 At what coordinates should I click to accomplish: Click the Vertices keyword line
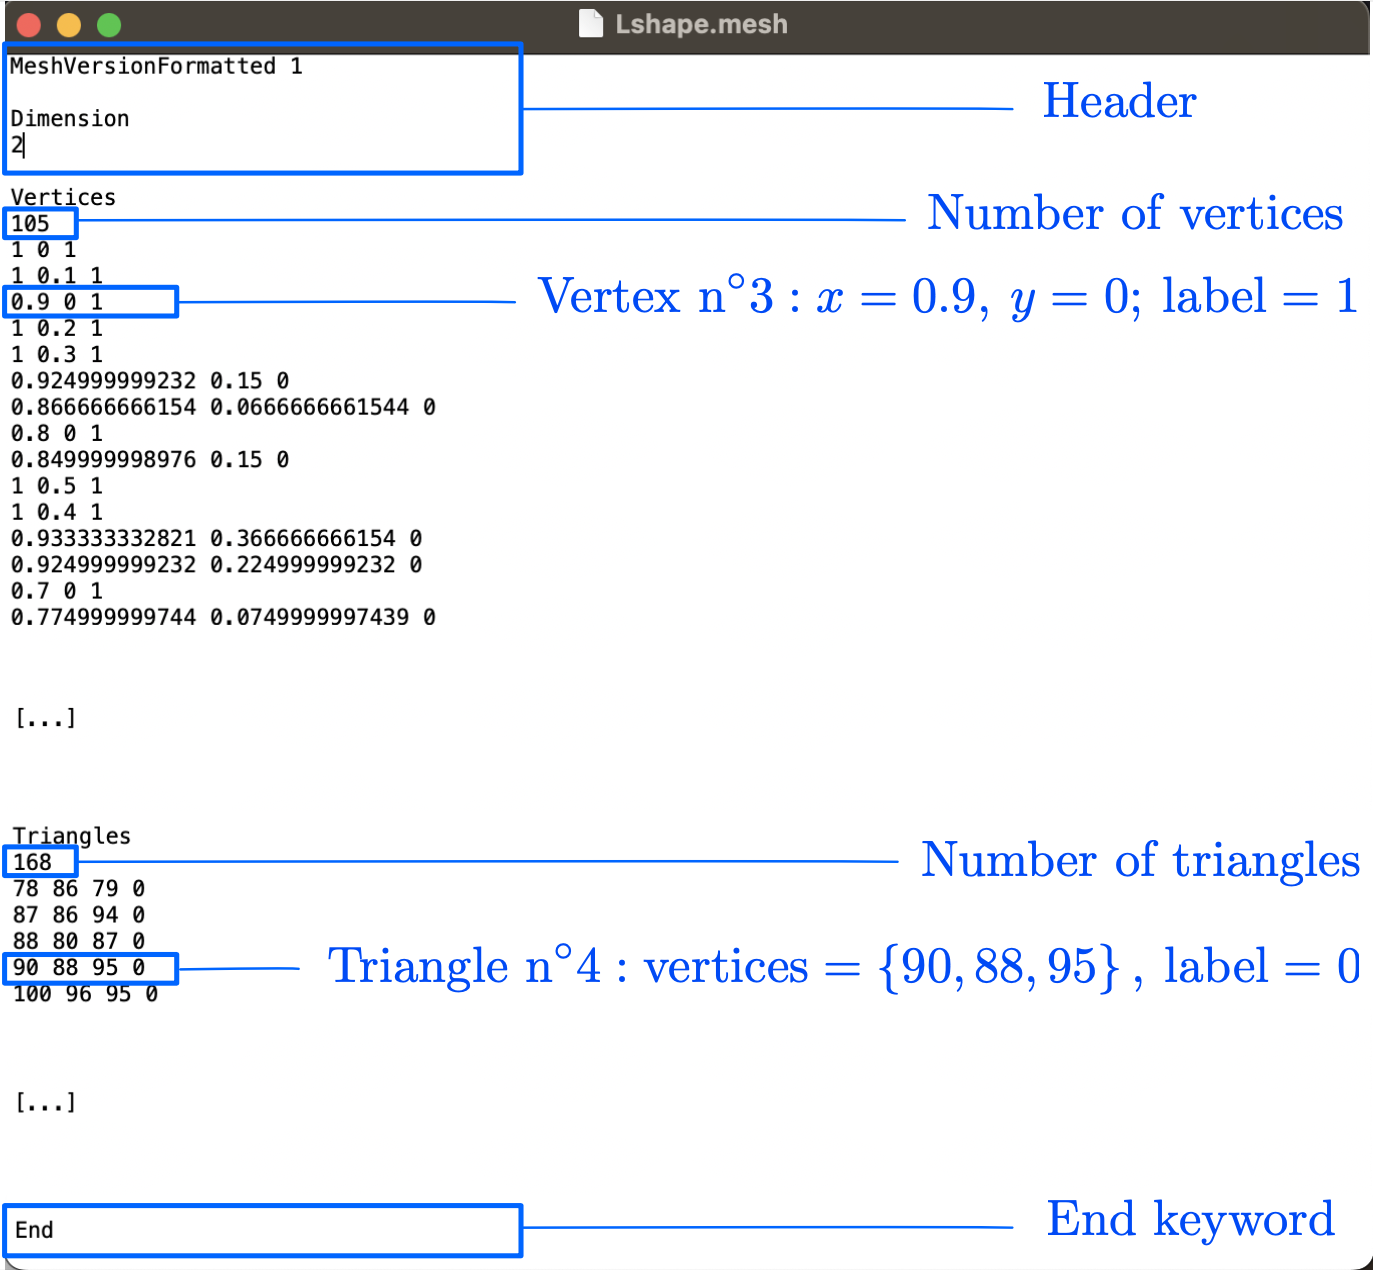[x=63, y=197]
